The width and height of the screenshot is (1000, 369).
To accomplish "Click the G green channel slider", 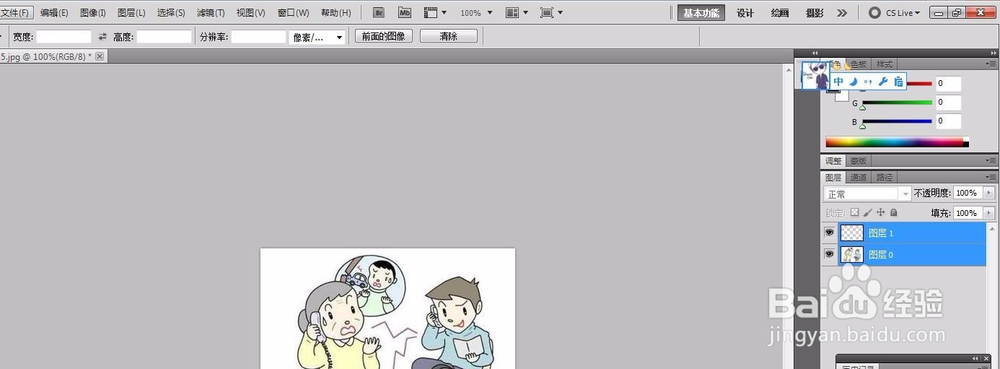I will (897, 103).
